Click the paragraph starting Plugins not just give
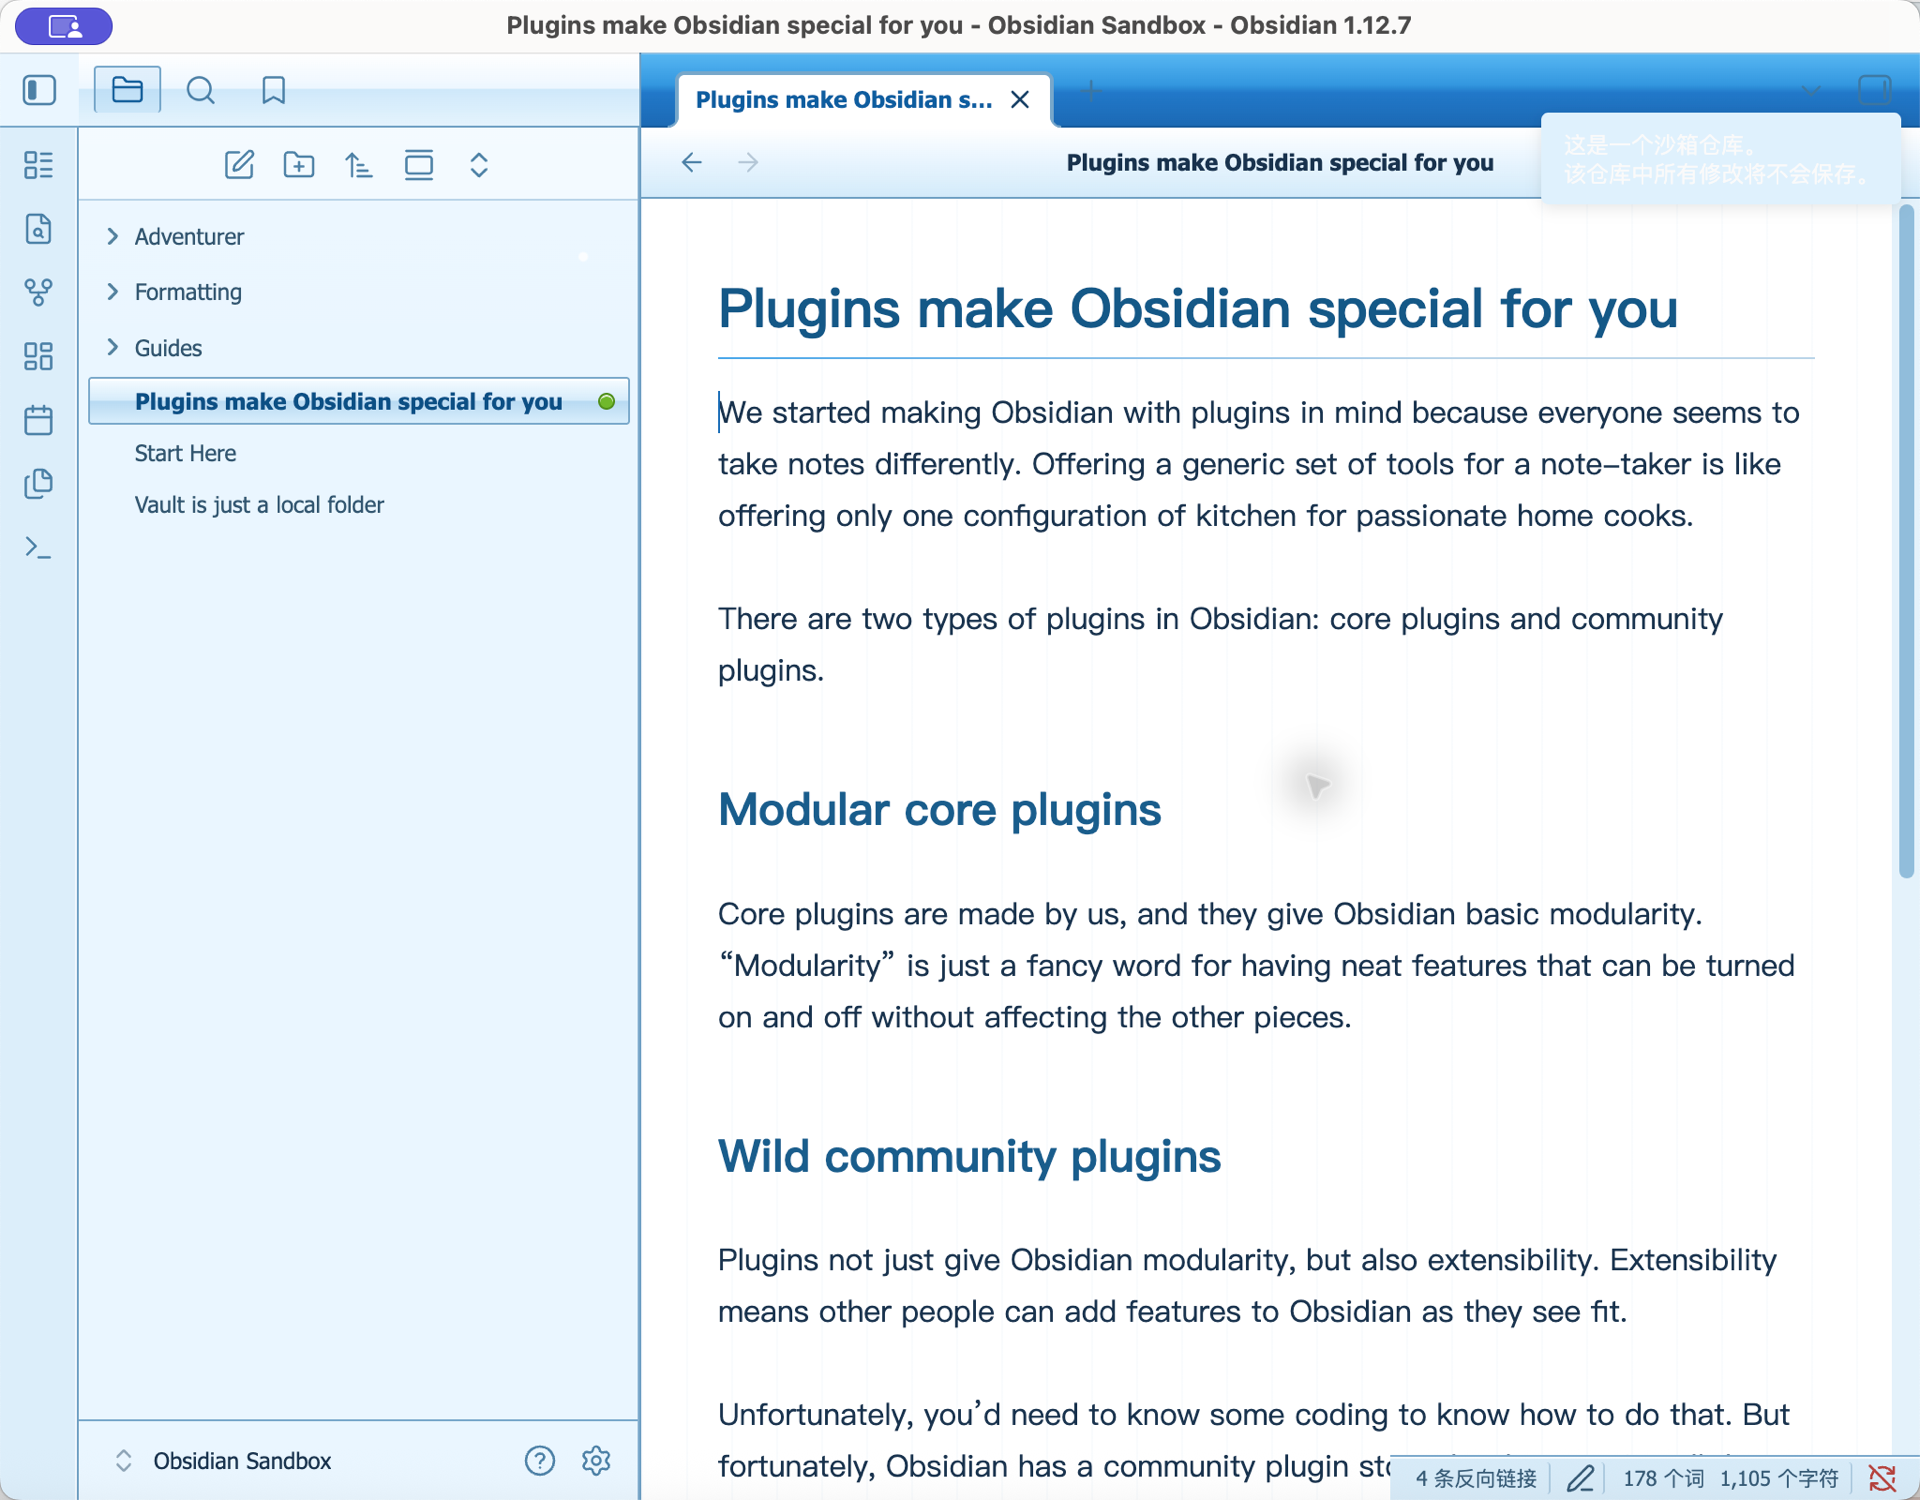This screenshot has height=1500, width=1920. tap(1247, 1285)
